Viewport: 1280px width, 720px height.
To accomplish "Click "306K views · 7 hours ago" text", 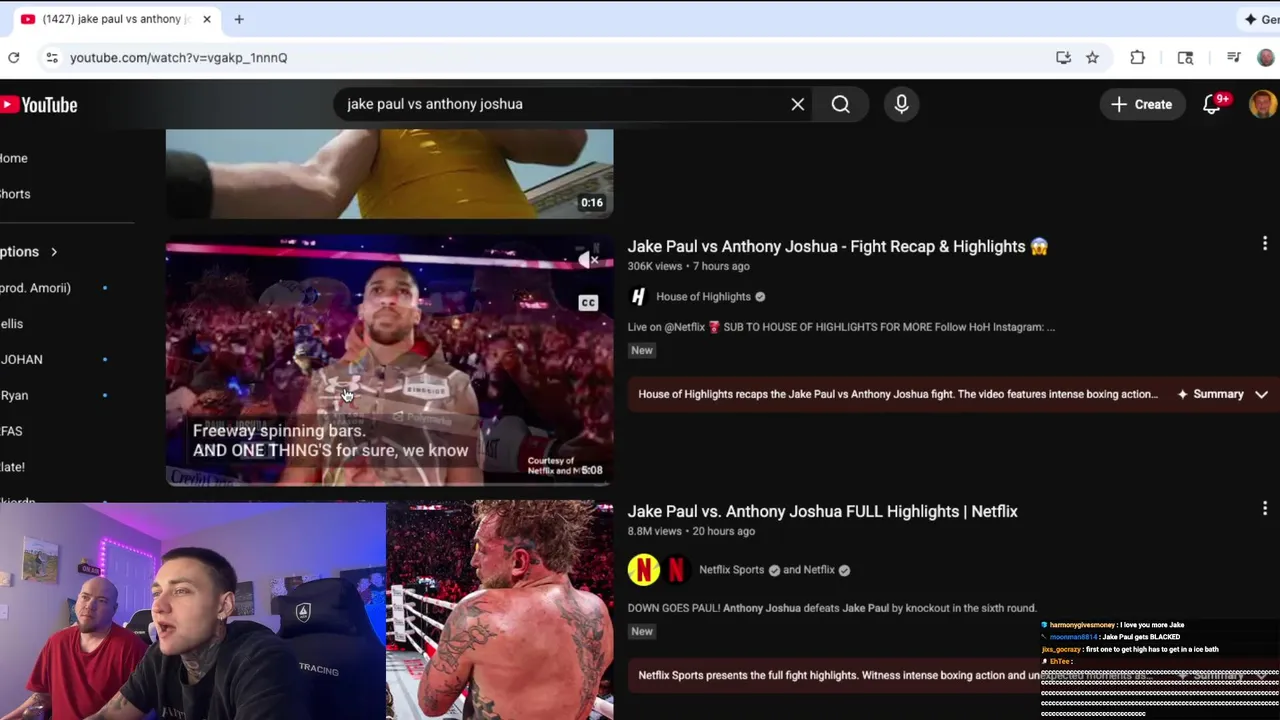I will point(688,267).
